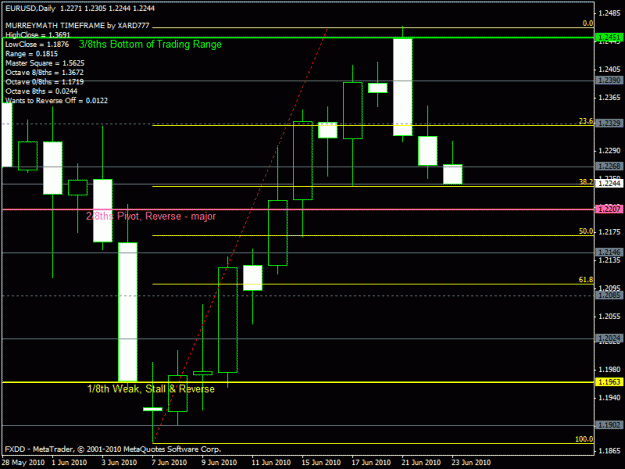Click the white 1.2244 current price tag
The height and width of the screenshot is (469, 625).
pyautogui.click(x=609, y=183)
